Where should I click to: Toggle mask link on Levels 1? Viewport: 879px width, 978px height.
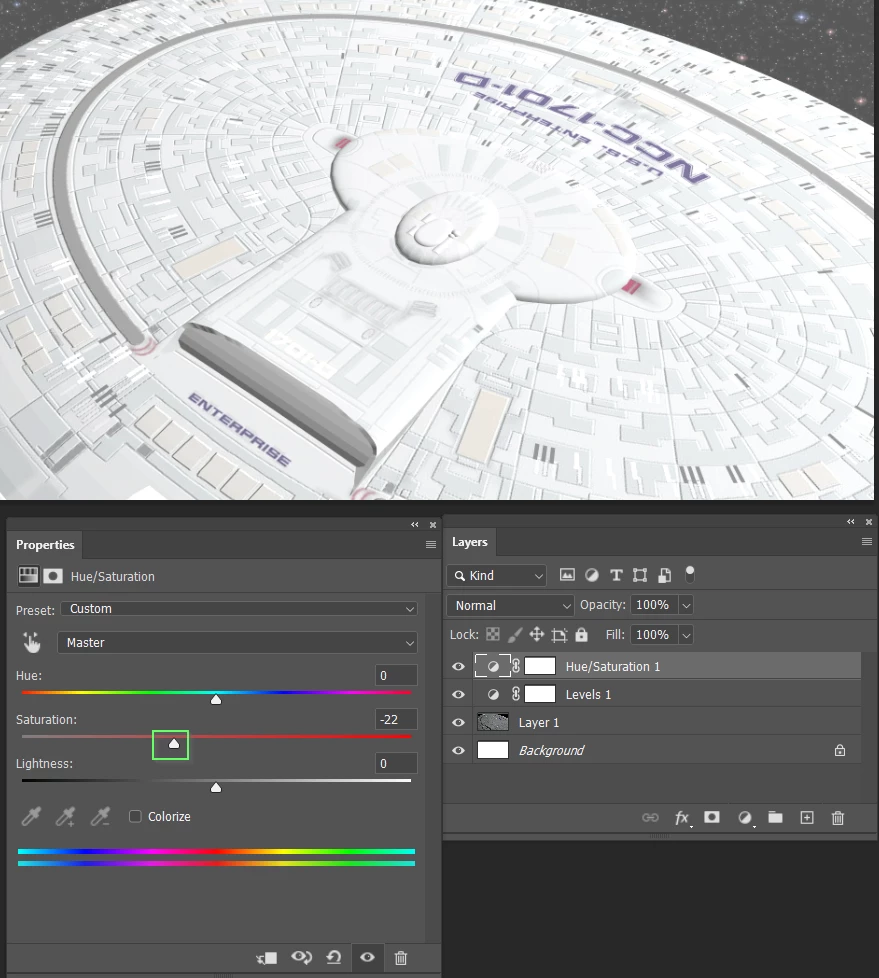pyautogui.click(x=516, y=694)
